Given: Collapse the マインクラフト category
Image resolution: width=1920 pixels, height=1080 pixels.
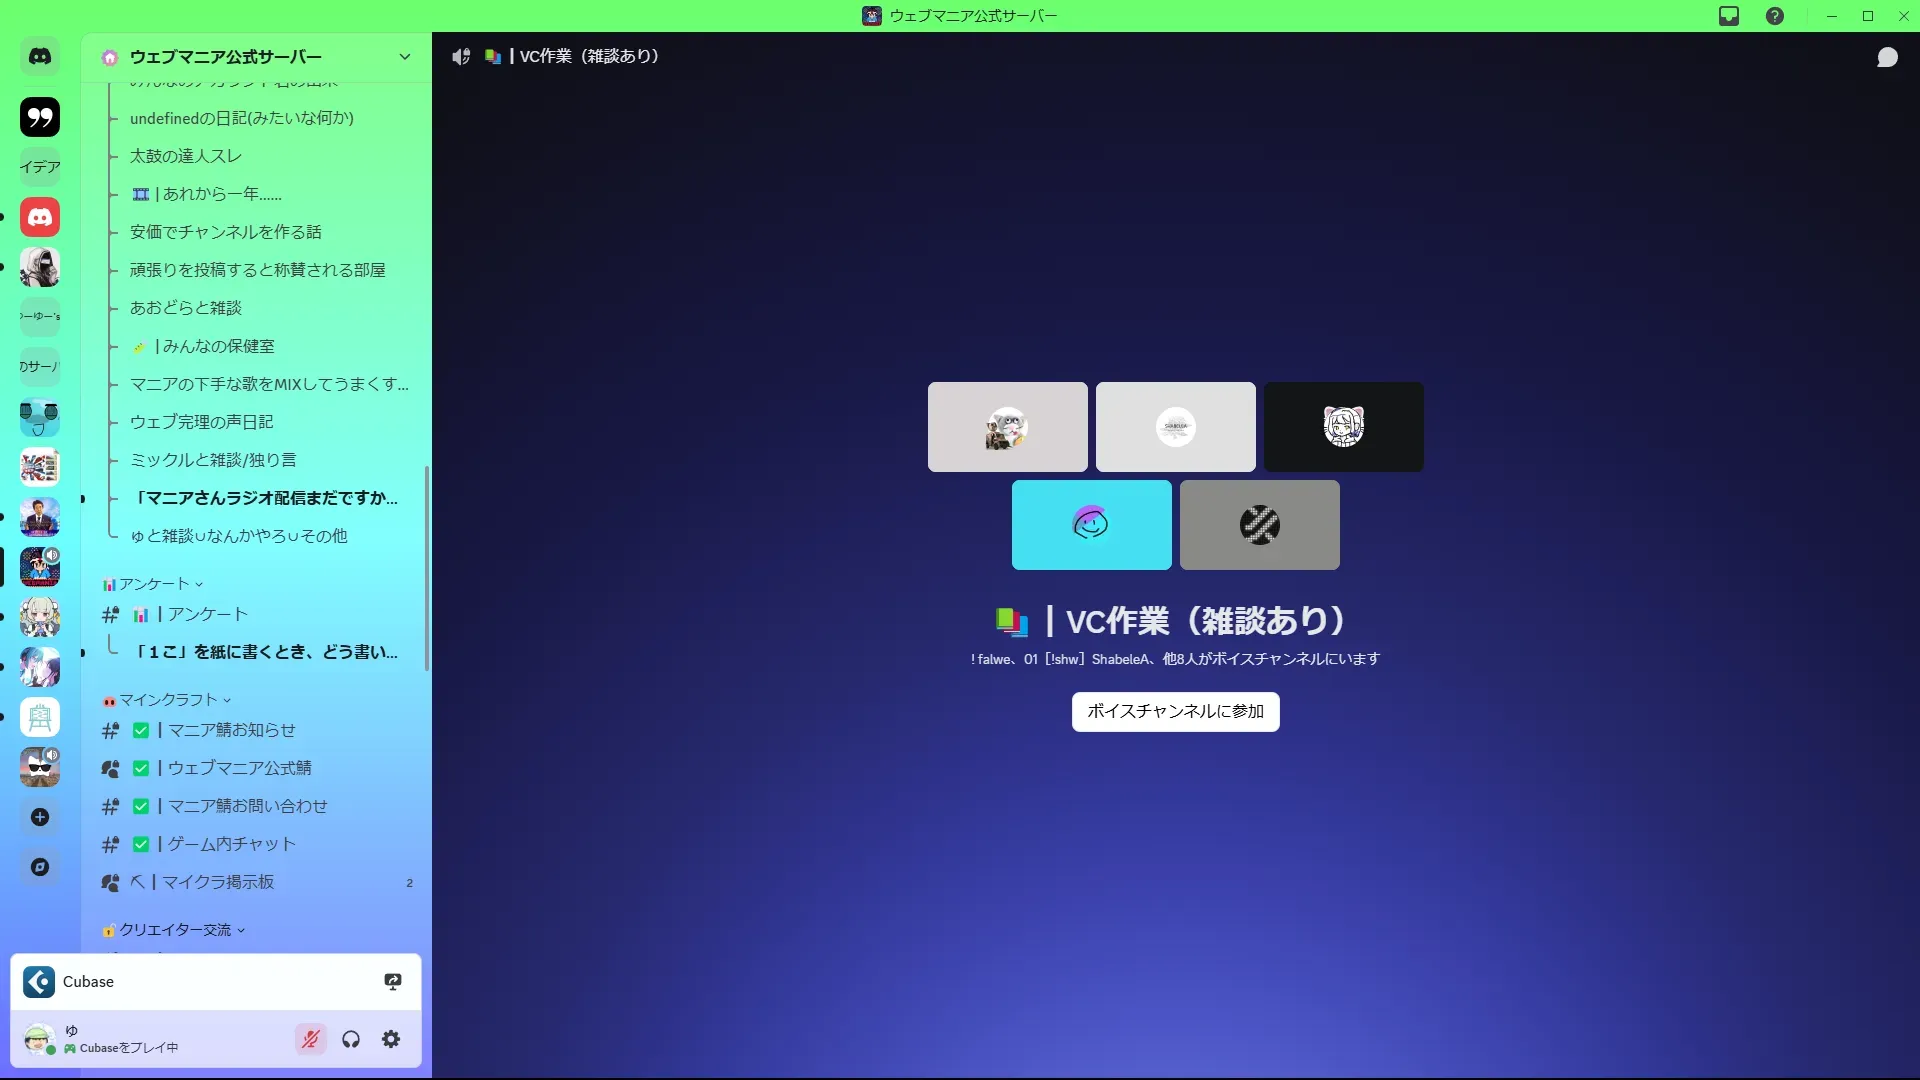Looking at the screenshot, I should click(x=167, y=700).
